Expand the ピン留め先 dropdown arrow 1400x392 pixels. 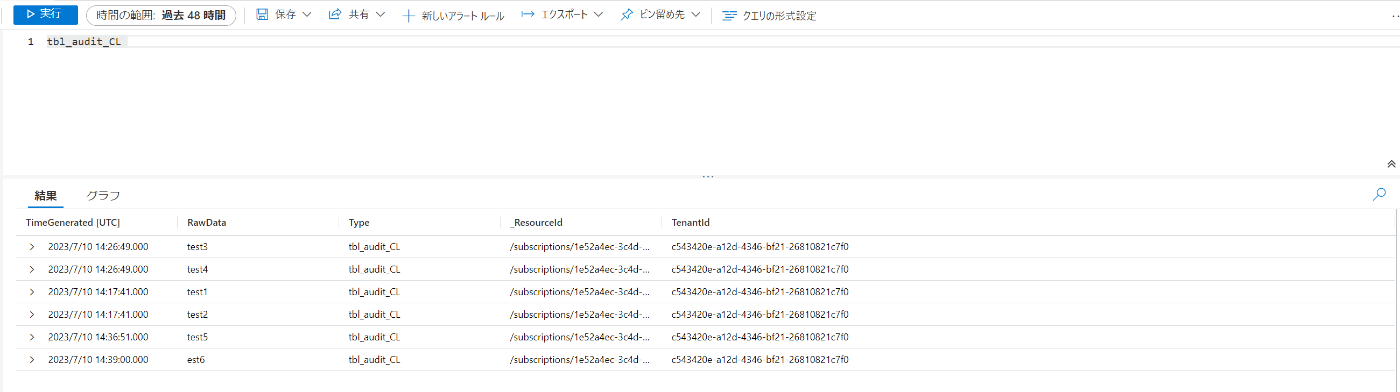pos(695,15)
